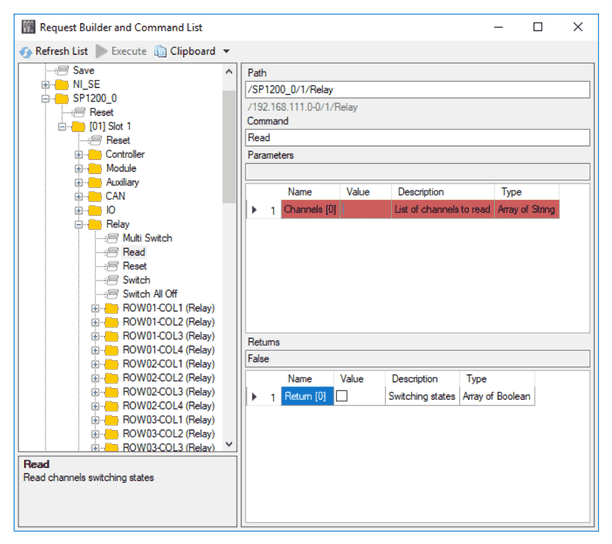The image size is (612, 544).
Task: Click the Refresh List button label
Action: tap(61, 51)
